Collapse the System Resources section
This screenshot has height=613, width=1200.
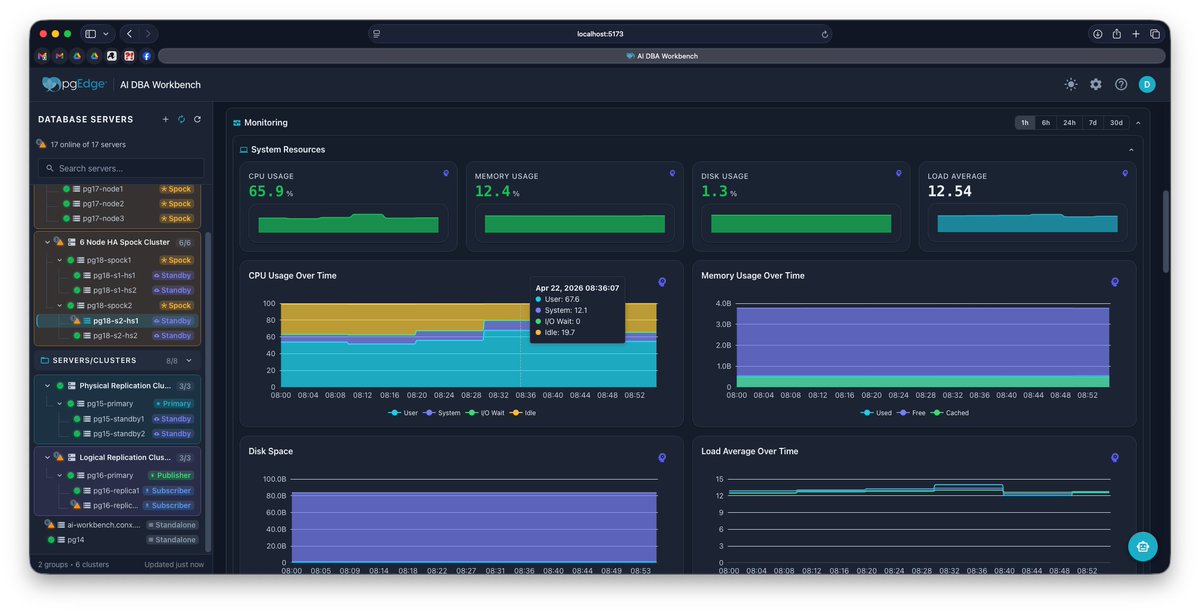1131,149
